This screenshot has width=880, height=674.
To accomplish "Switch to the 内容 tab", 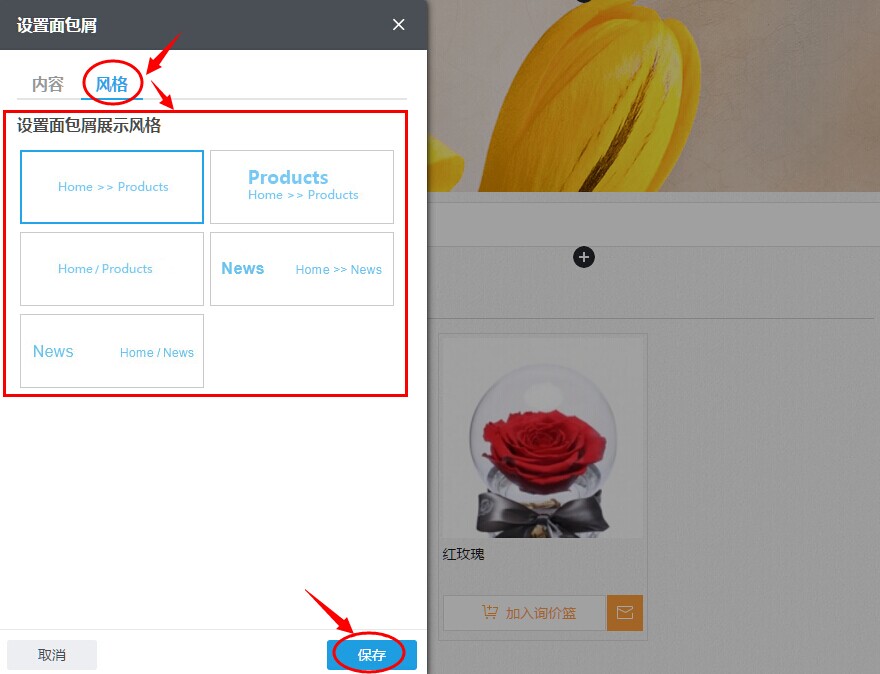I will (48, 85).
